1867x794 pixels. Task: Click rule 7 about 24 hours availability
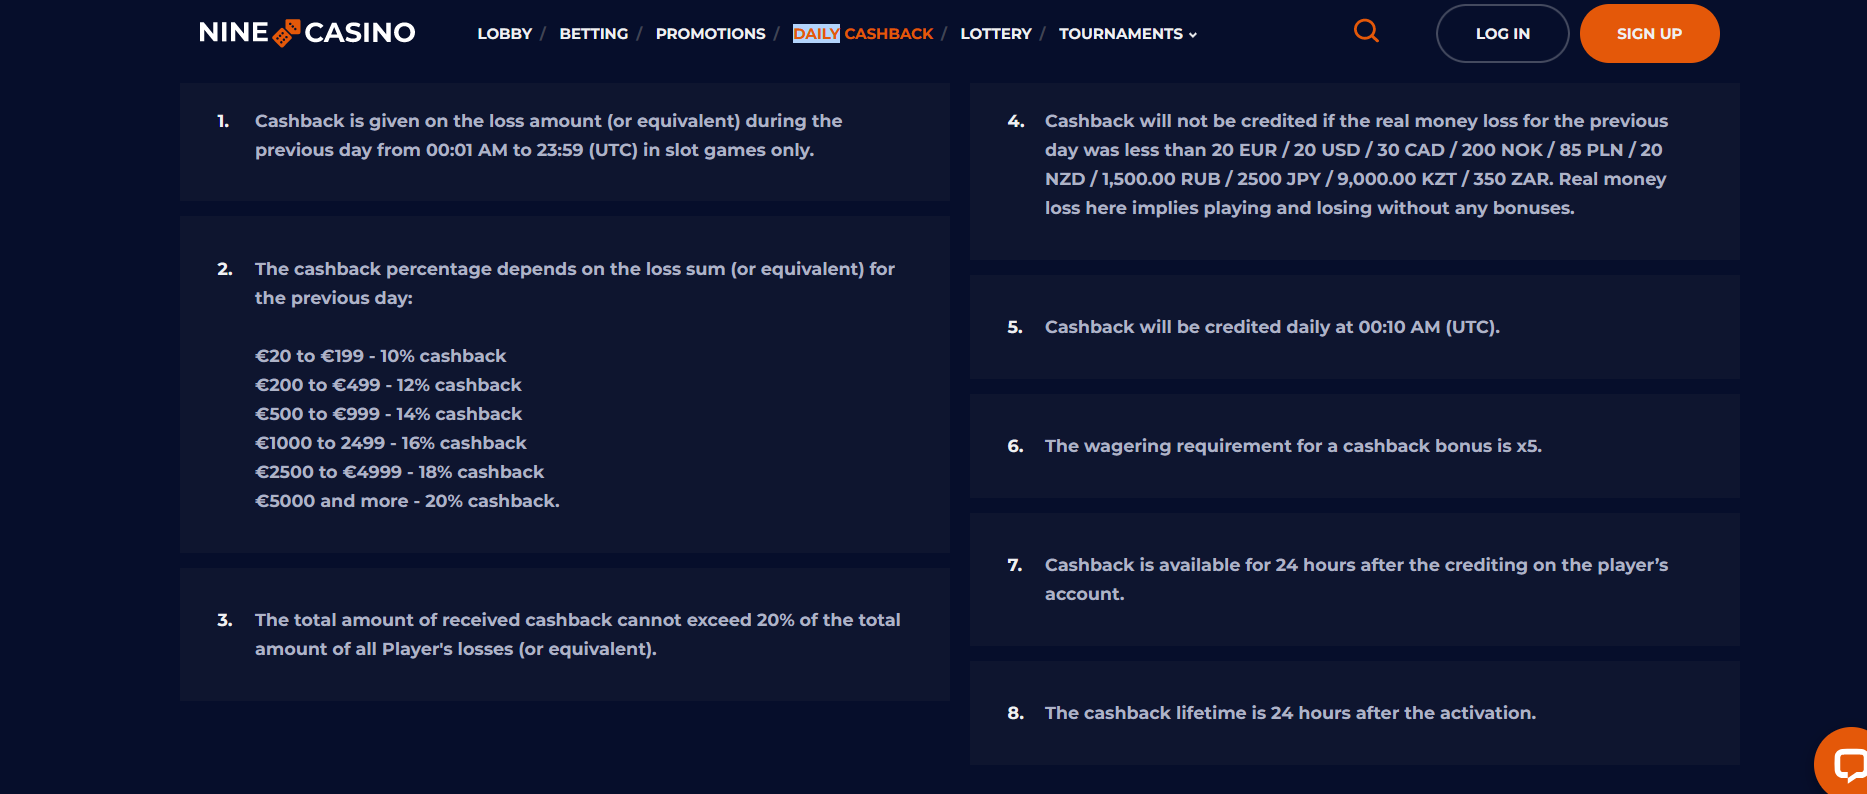click(1354, 579)
